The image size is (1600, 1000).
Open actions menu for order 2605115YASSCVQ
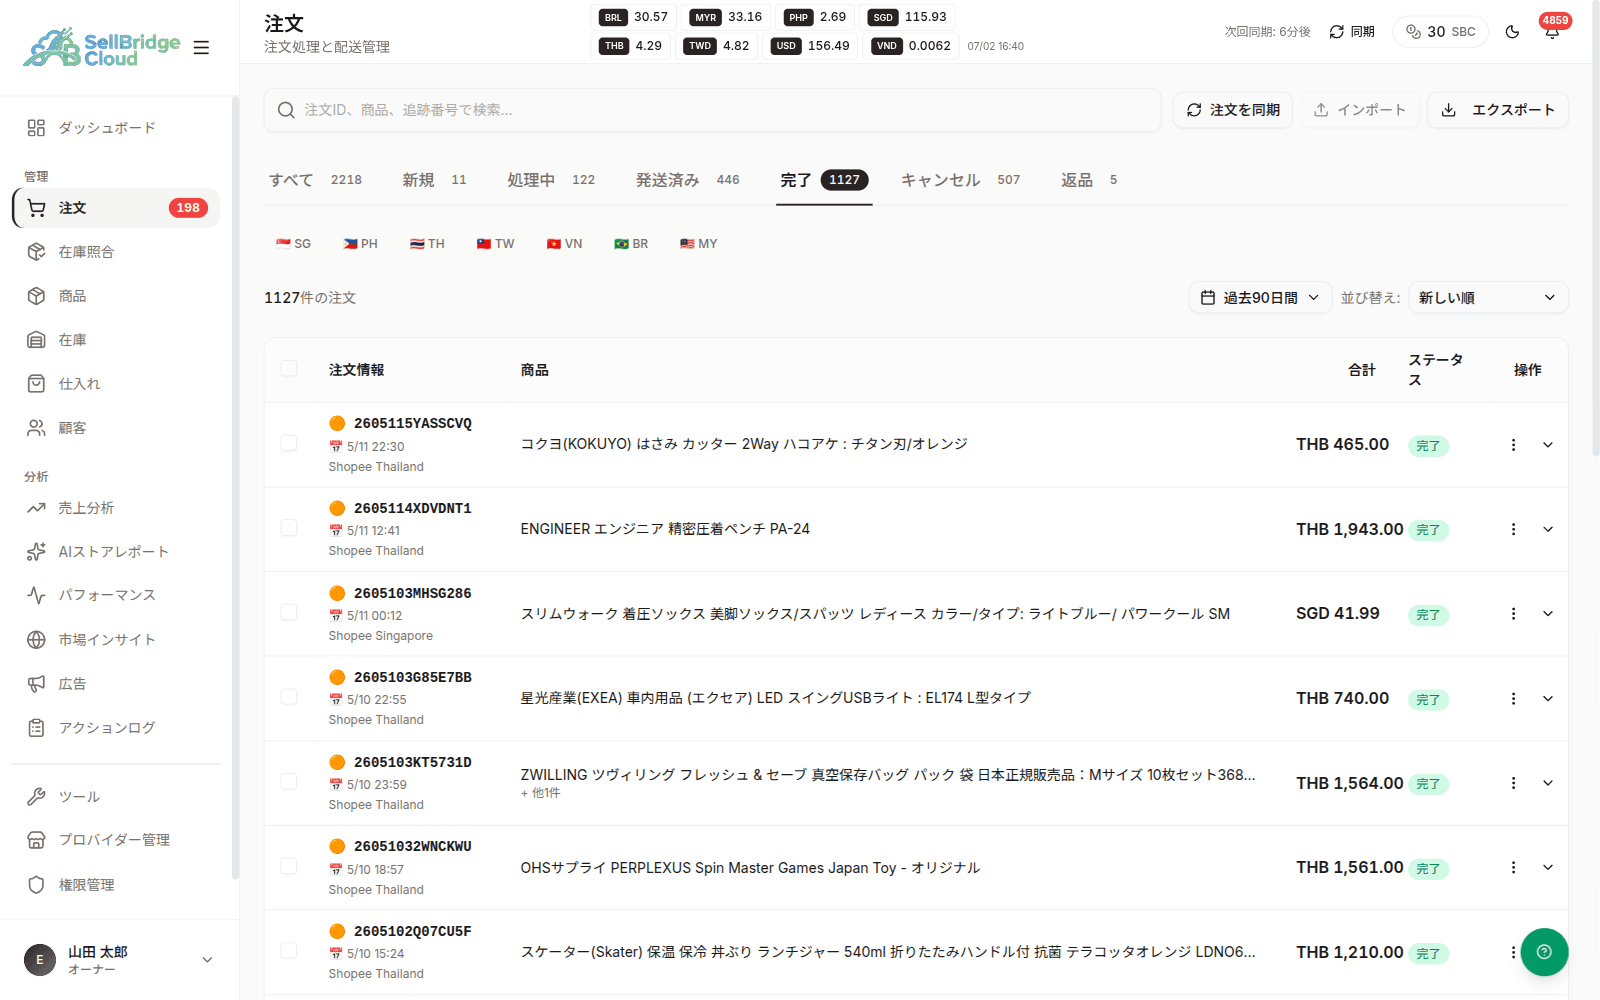click(1513, 445)
